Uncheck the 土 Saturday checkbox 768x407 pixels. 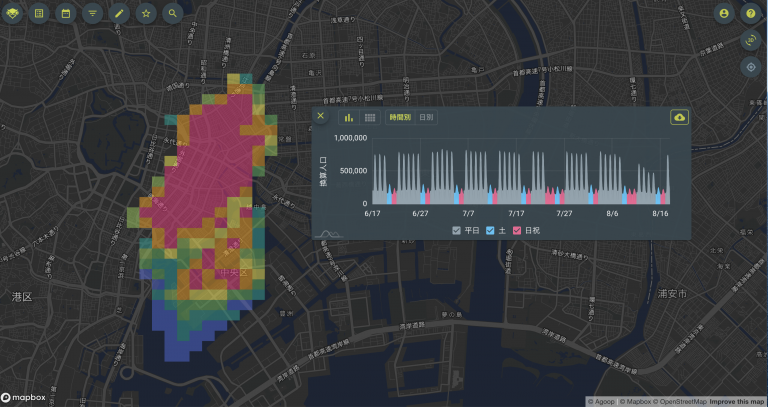[490, 231]
